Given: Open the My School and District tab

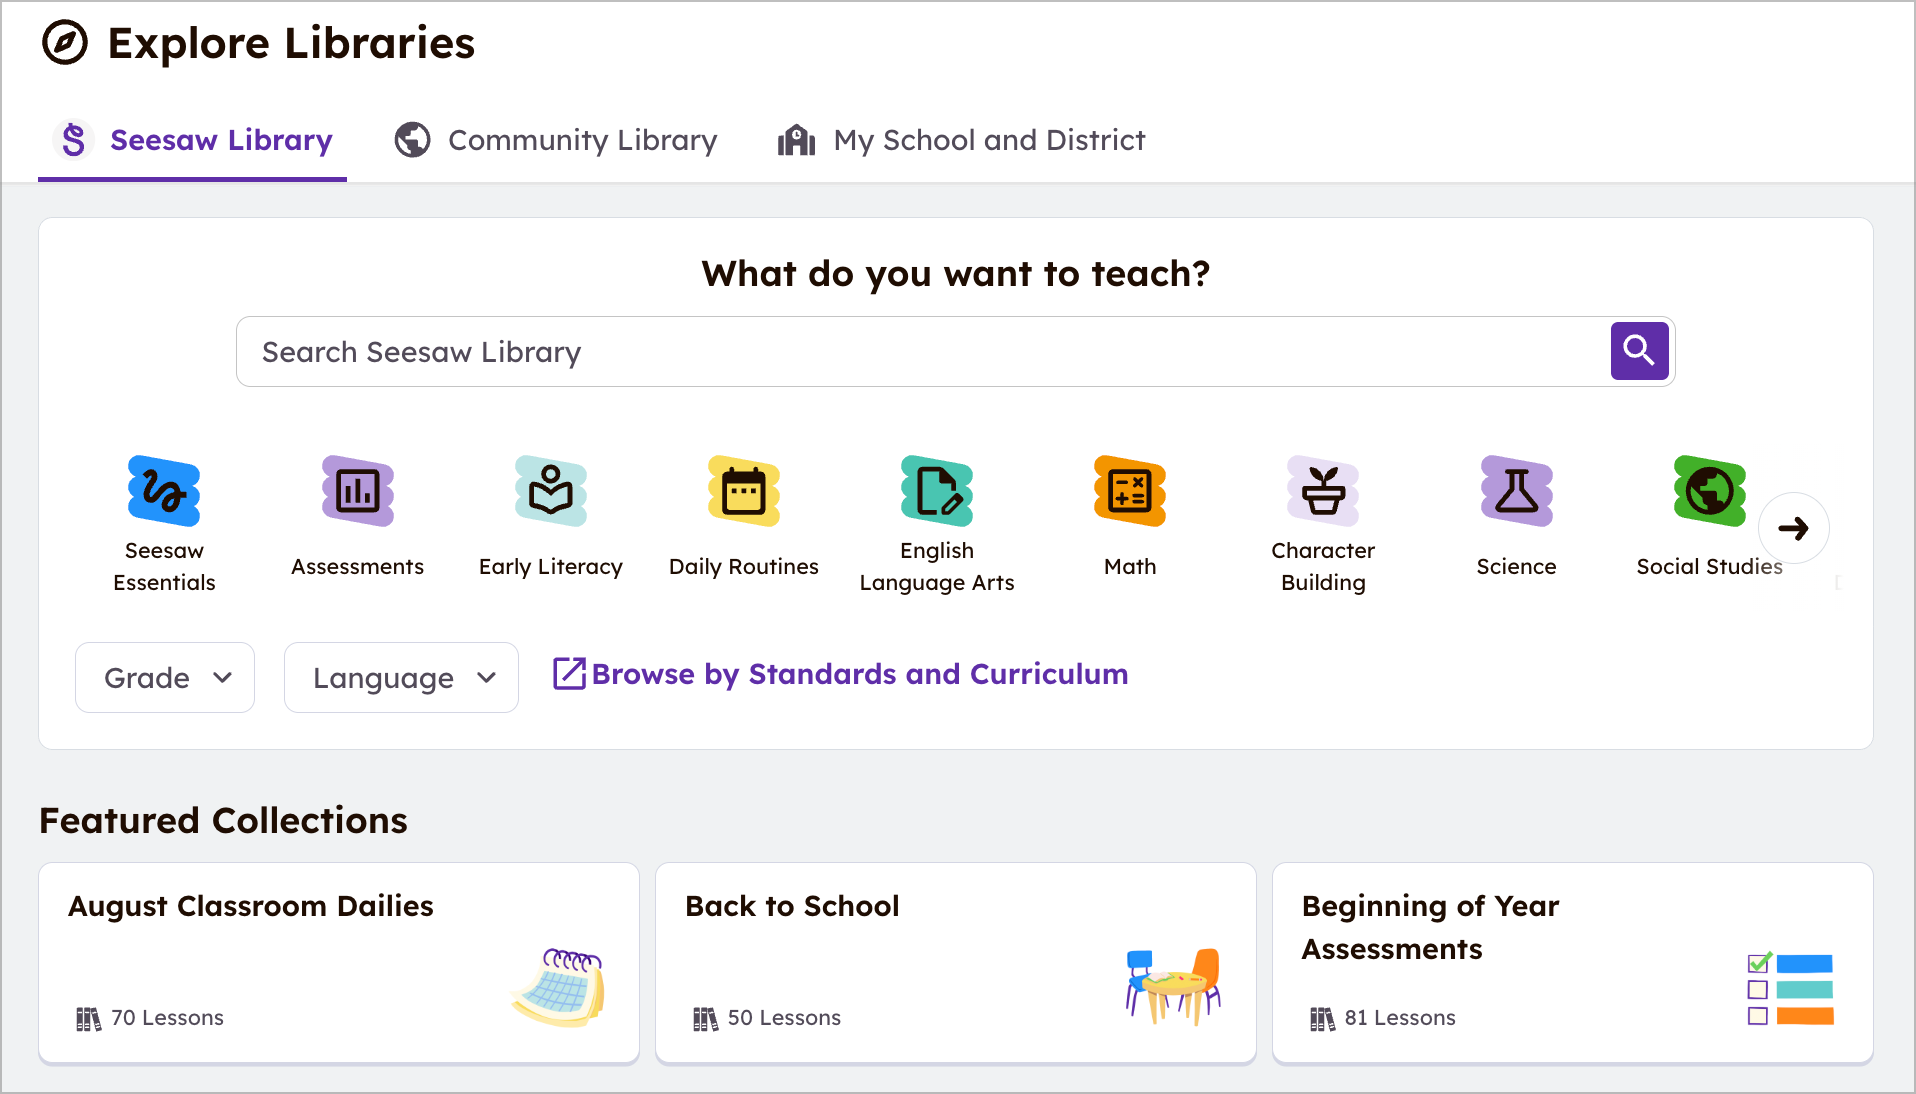Looking at the screenshot, I should (962, 141).
